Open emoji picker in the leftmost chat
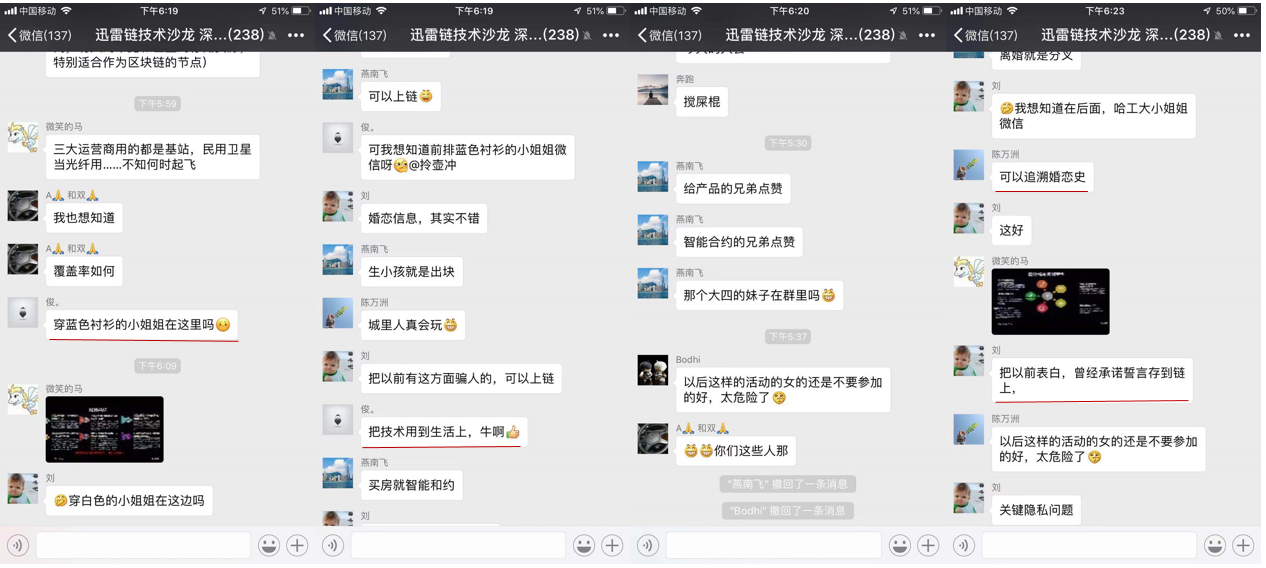The image size is (1266, 568). 269,545
